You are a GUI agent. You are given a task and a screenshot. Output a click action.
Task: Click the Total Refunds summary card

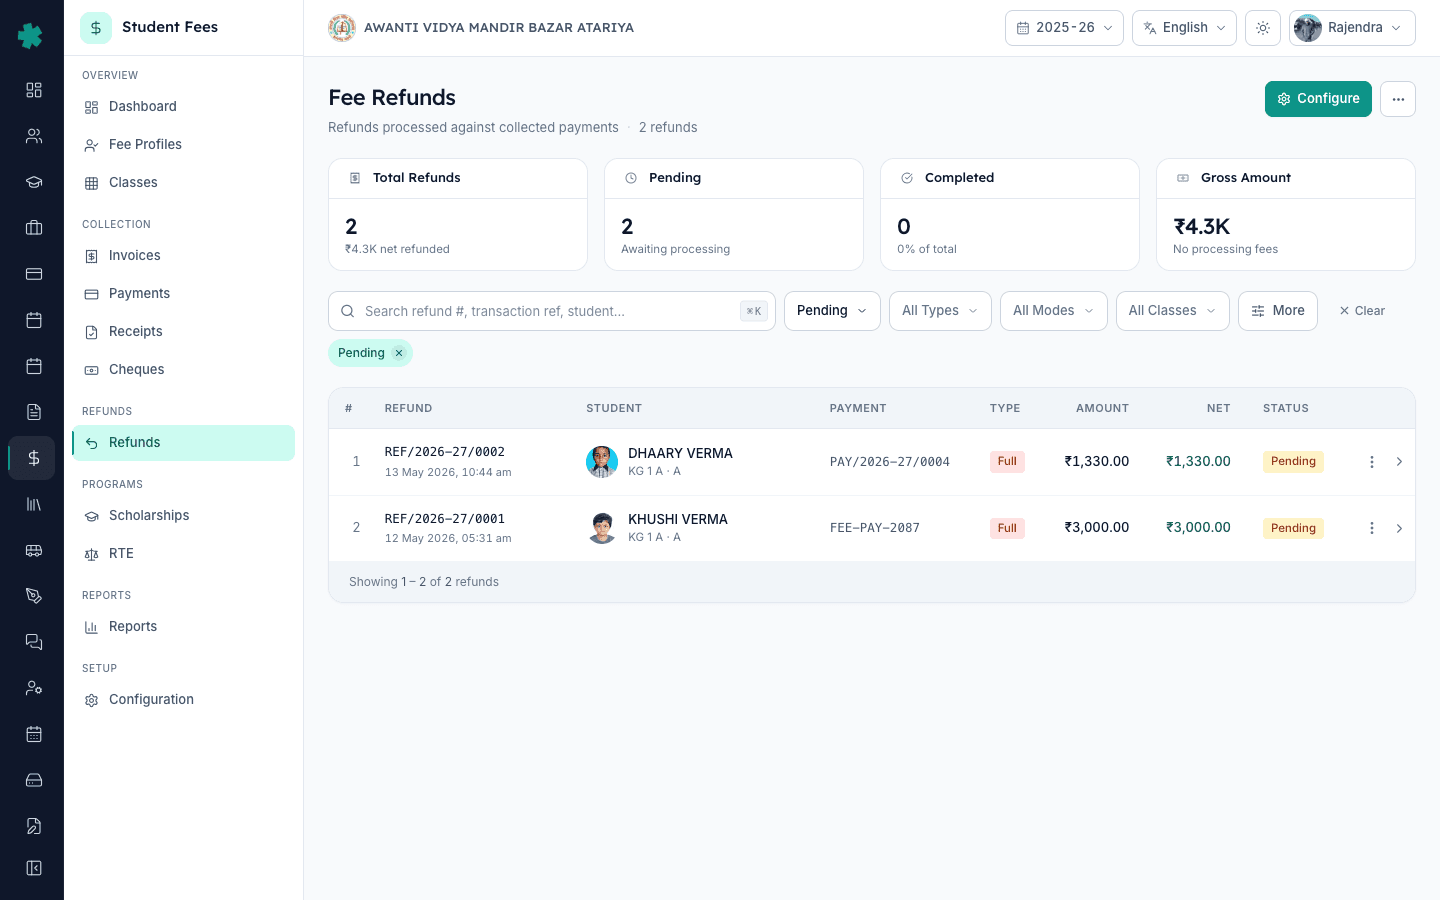pyautogui.click(x=458, y=214)
